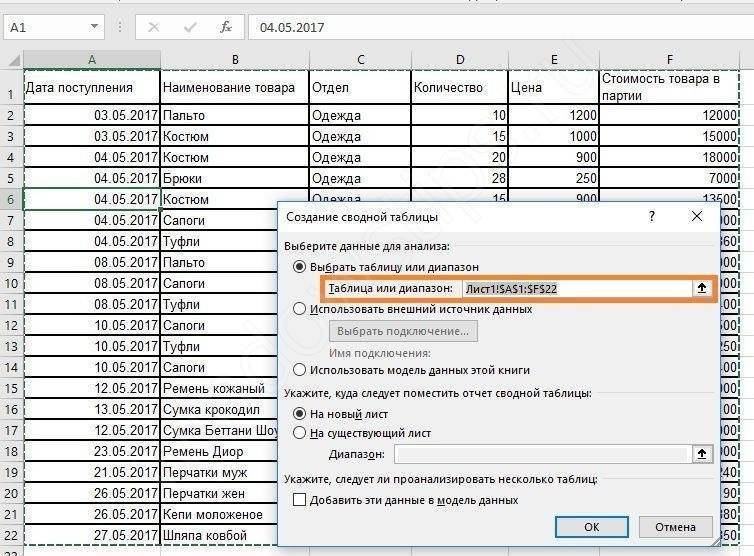Select row 3 header
This screenshot has height=556, width=754.
[11, 136]
